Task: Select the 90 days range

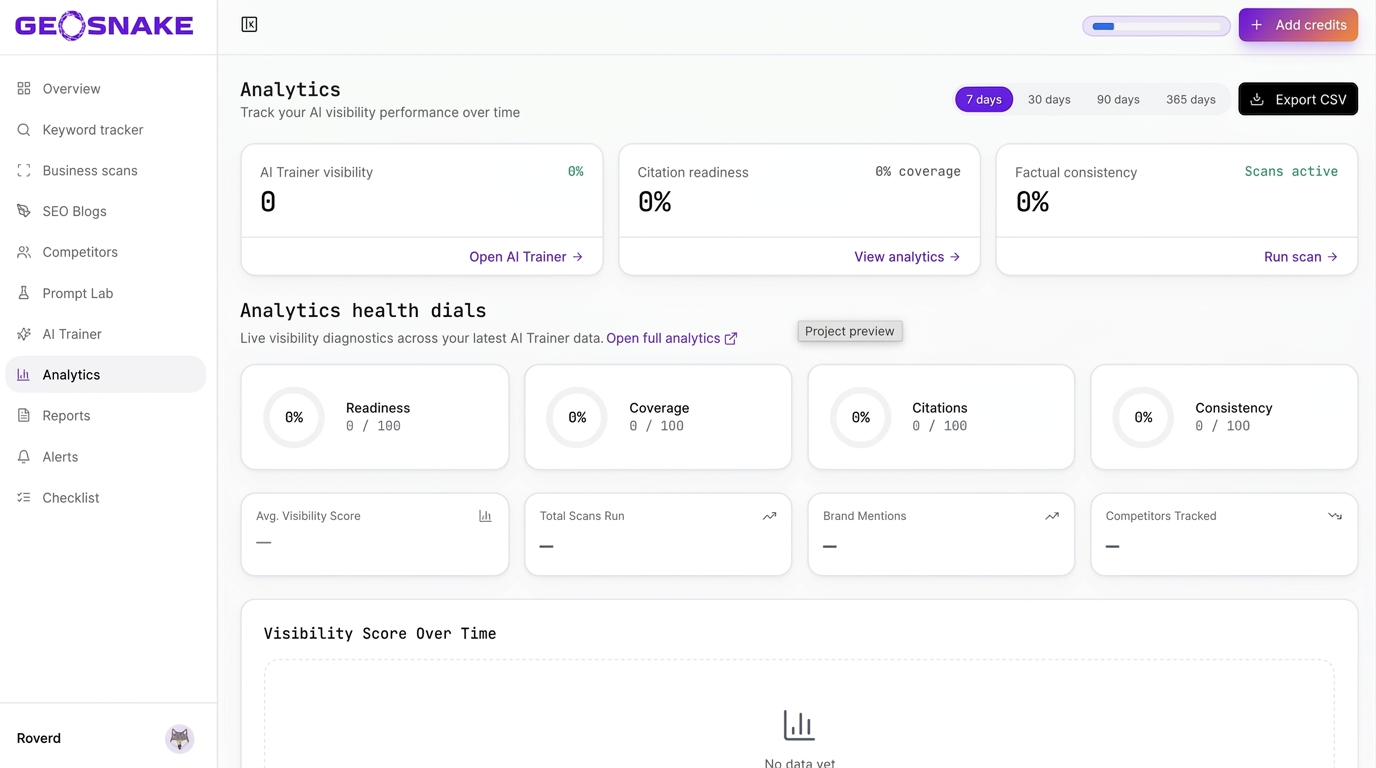Action: [1118, 99]
